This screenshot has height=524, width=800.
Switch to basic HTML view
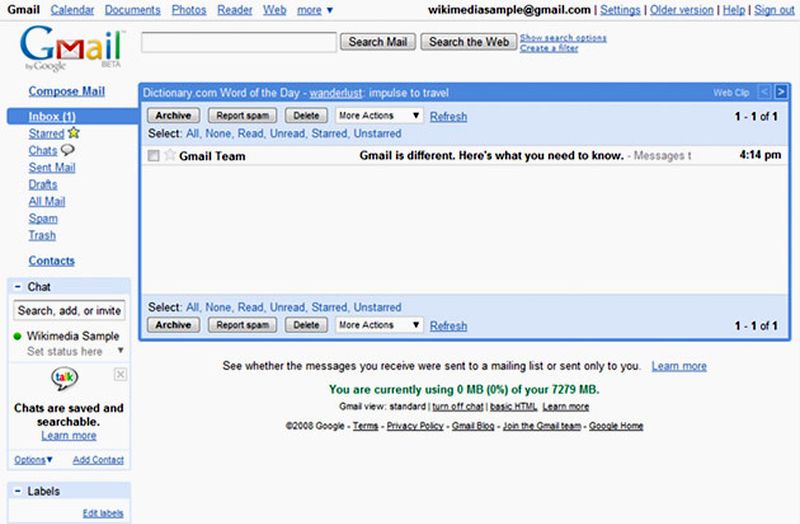tap(513, 407)
